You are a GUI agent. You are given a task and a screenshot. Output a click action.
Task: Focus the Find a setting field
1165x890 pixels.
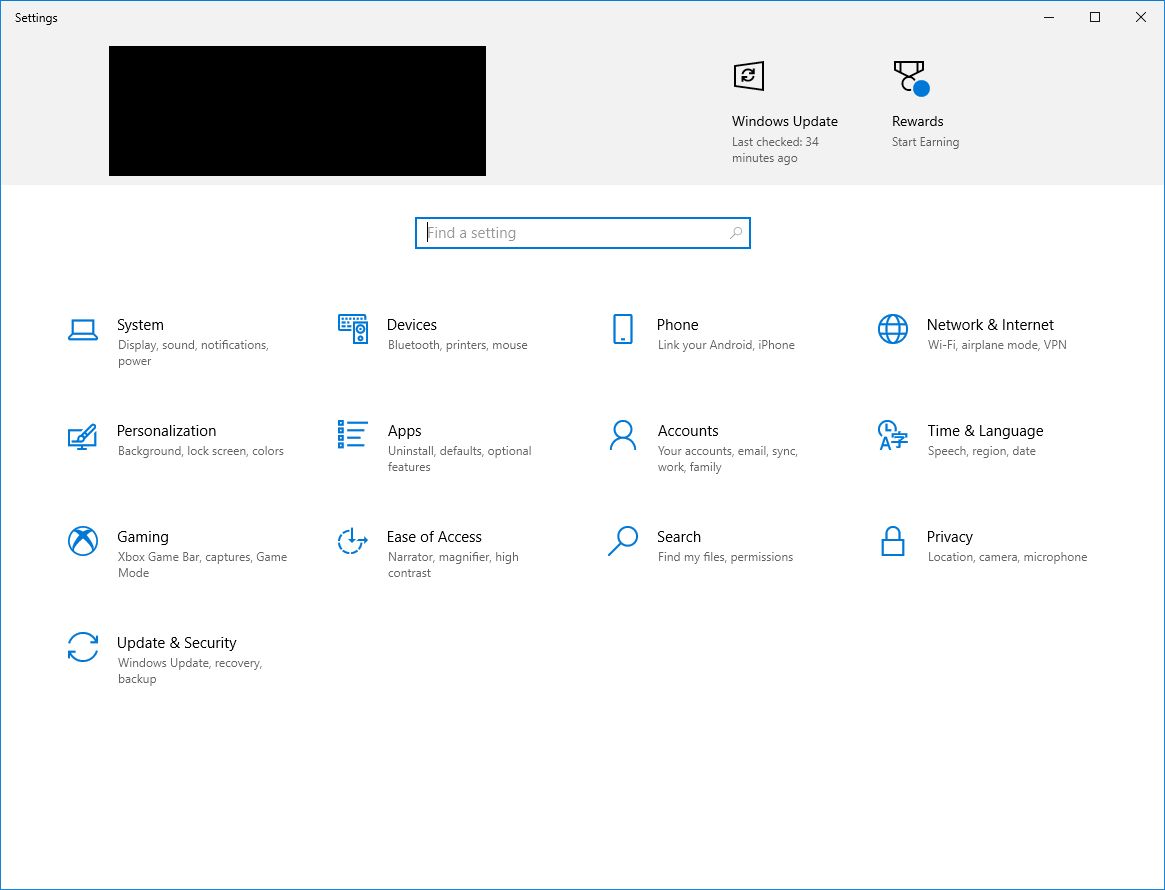click(x=582, y=233)
